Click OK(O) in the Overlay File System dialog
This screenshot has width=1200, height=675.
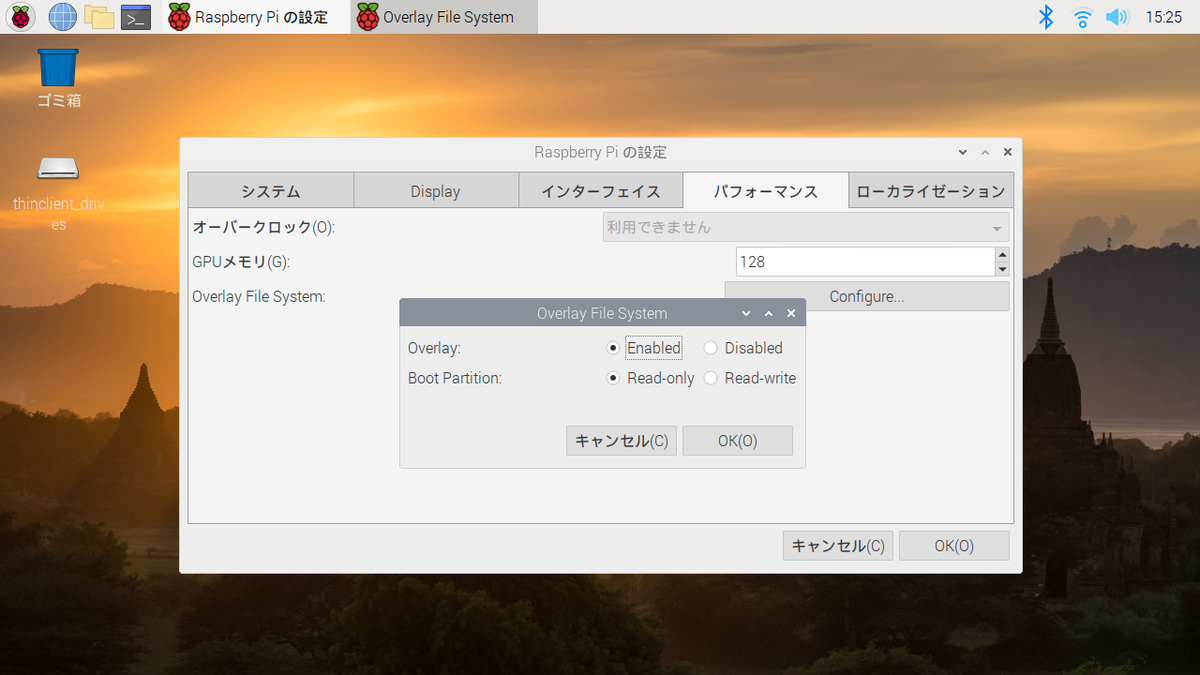[737, 440]
